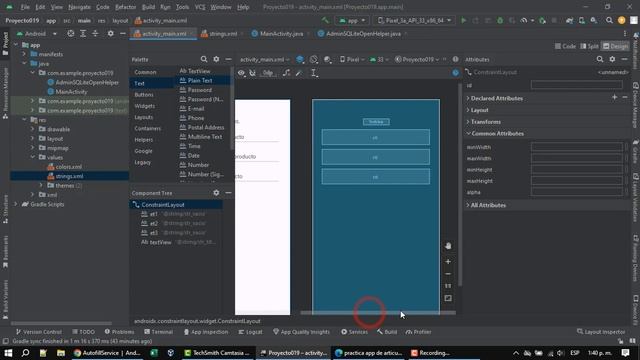This screenshot has height=360, width=640.
Task: Select opened file target icon in Project panel
Action: coord(71,33)
